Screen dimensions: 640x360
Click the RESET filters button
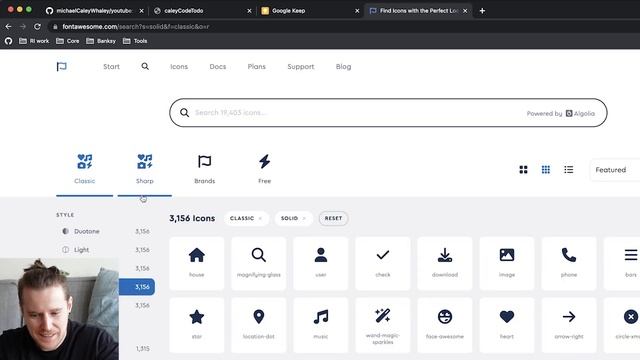(x=333, y=218)
